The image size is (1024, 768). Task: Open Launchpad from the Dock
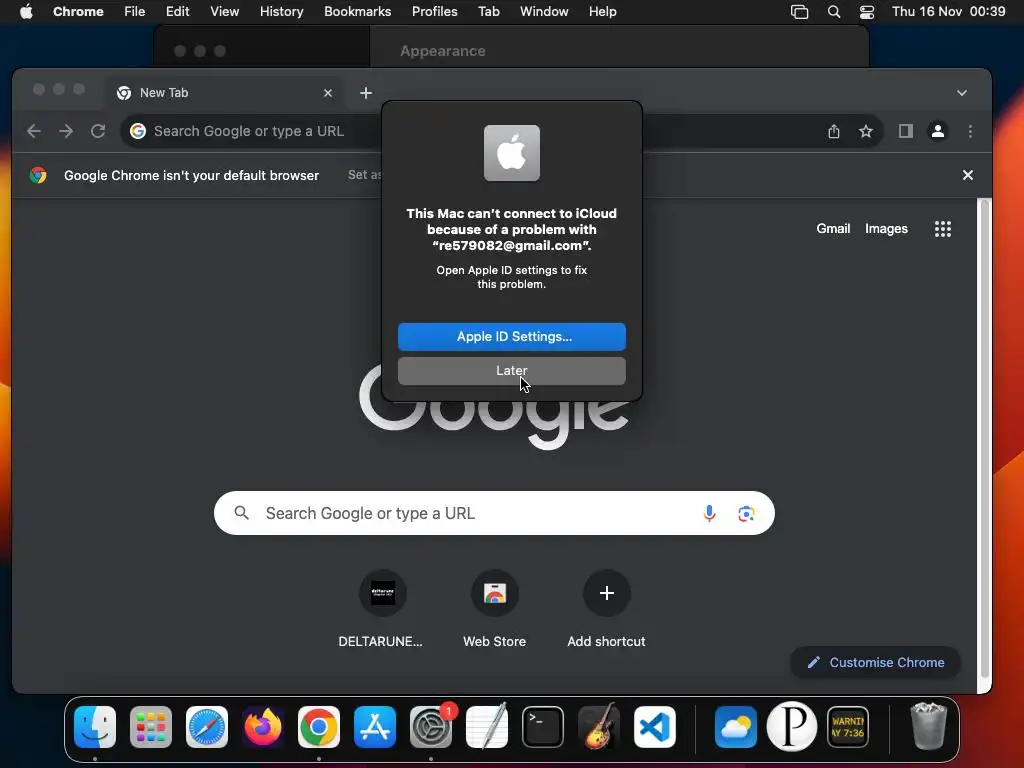tap(151, 727)
